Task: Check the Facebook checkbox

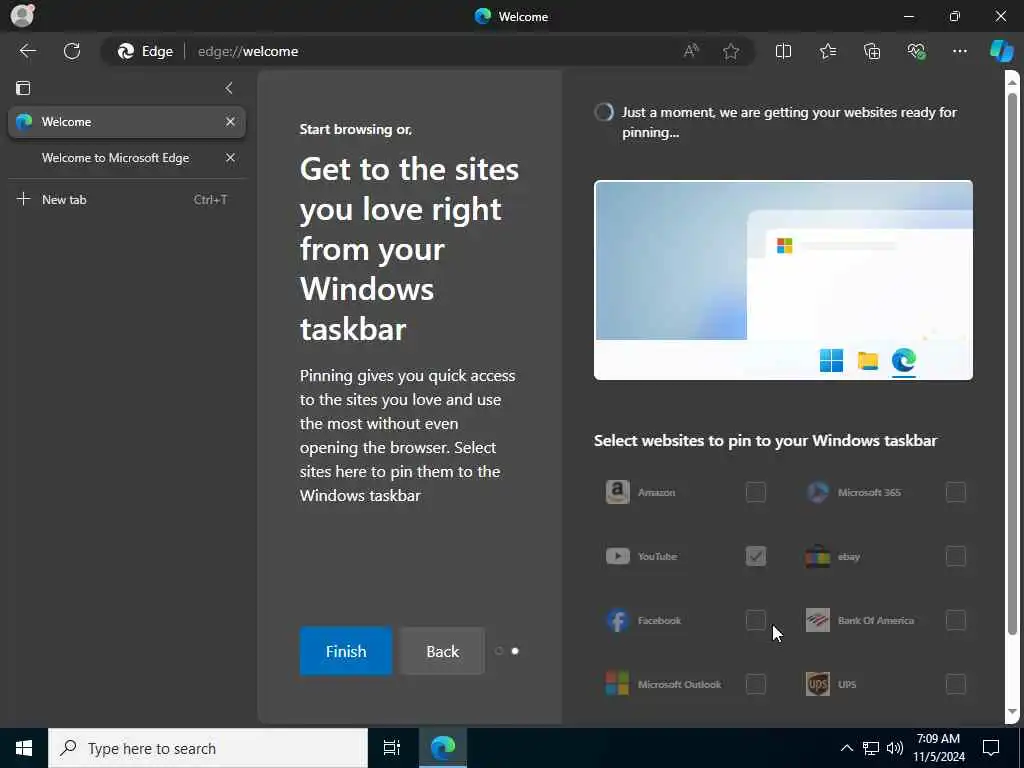Action: click(x=756, y=620)
